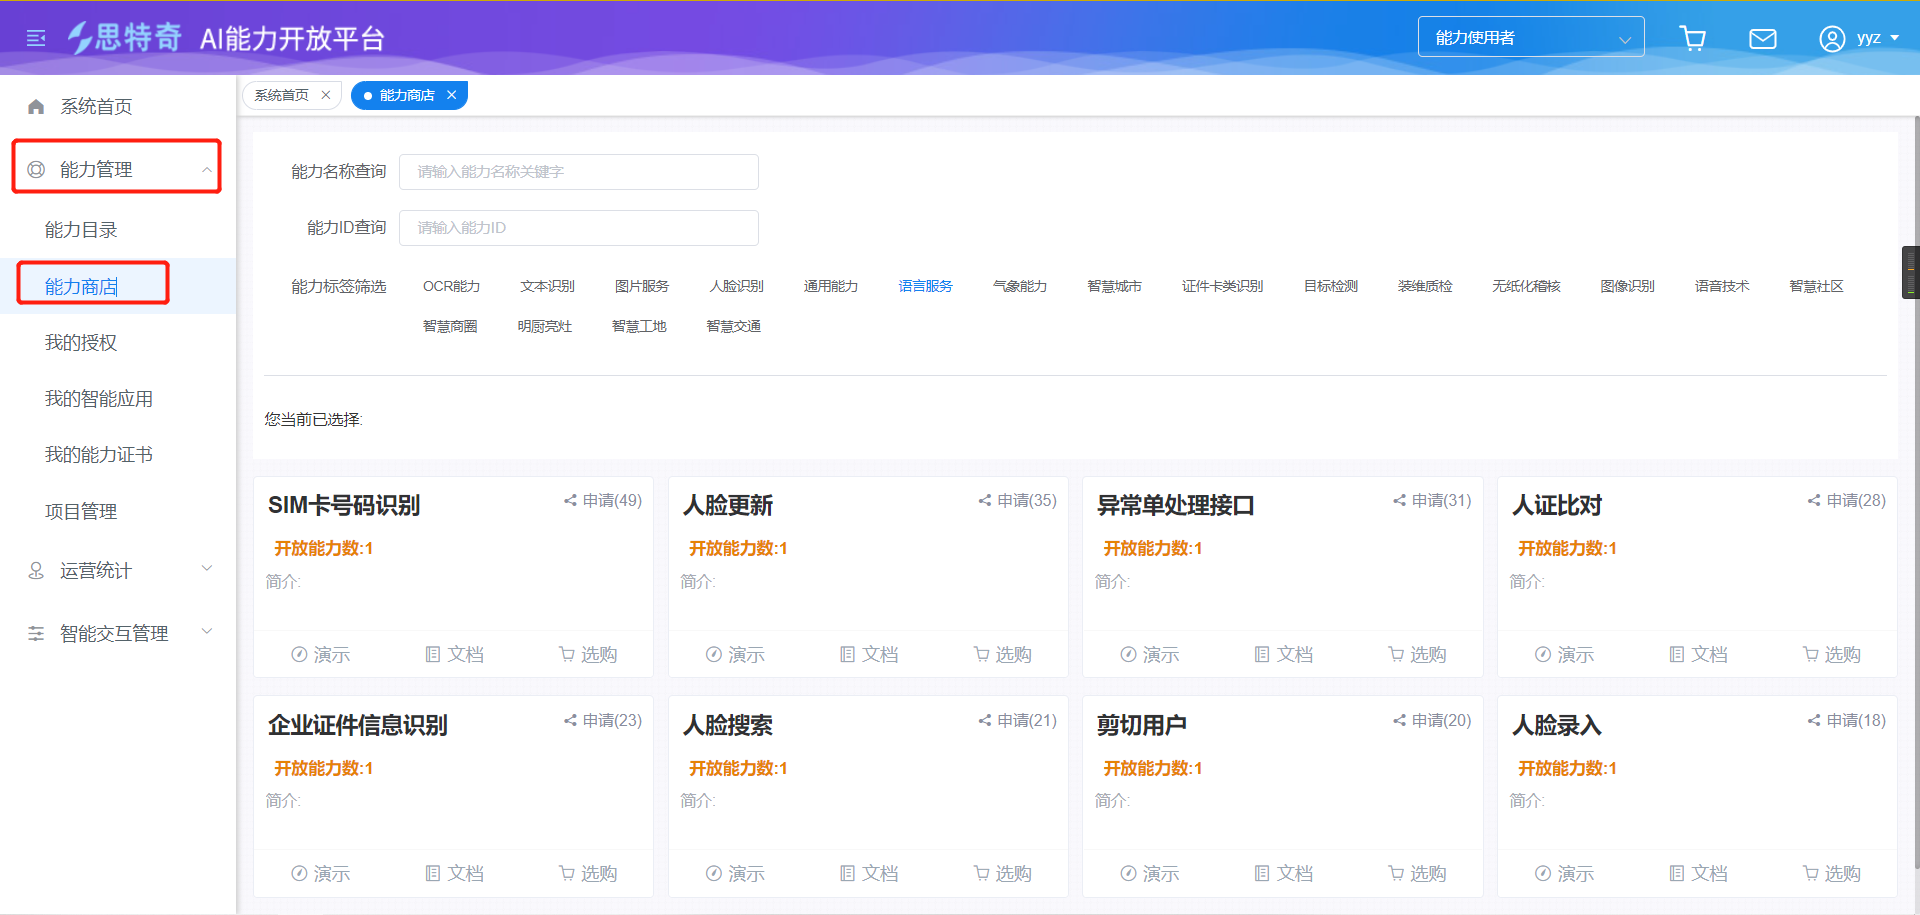The height and width of the screenshot is (915, 1920).
Task: Filter by 智慧城市 tag
Action: click(1114, 286)
